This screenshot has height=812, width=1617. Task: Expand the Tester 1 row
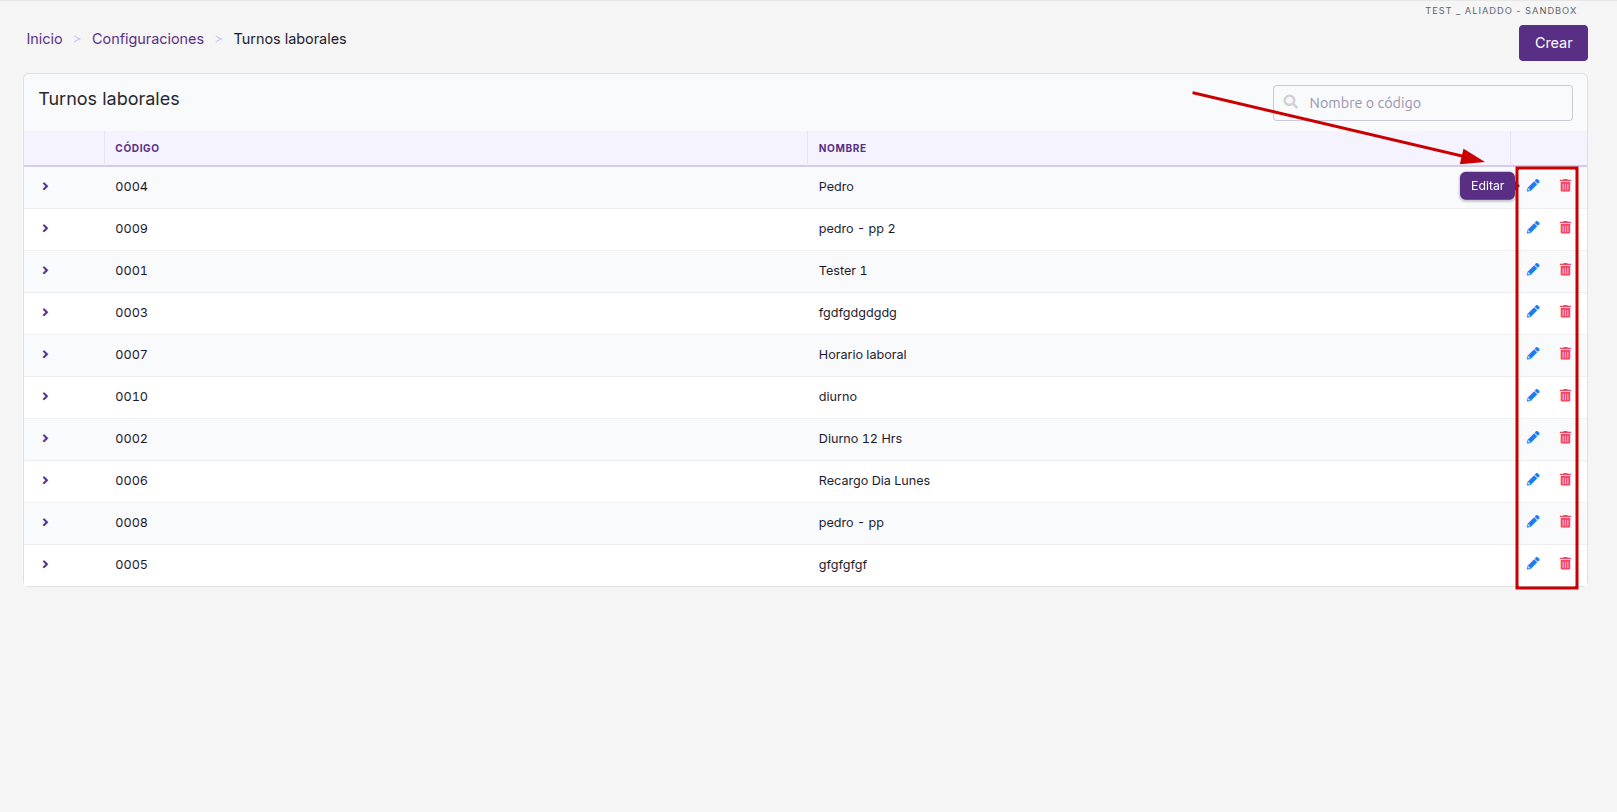point(45,271)
